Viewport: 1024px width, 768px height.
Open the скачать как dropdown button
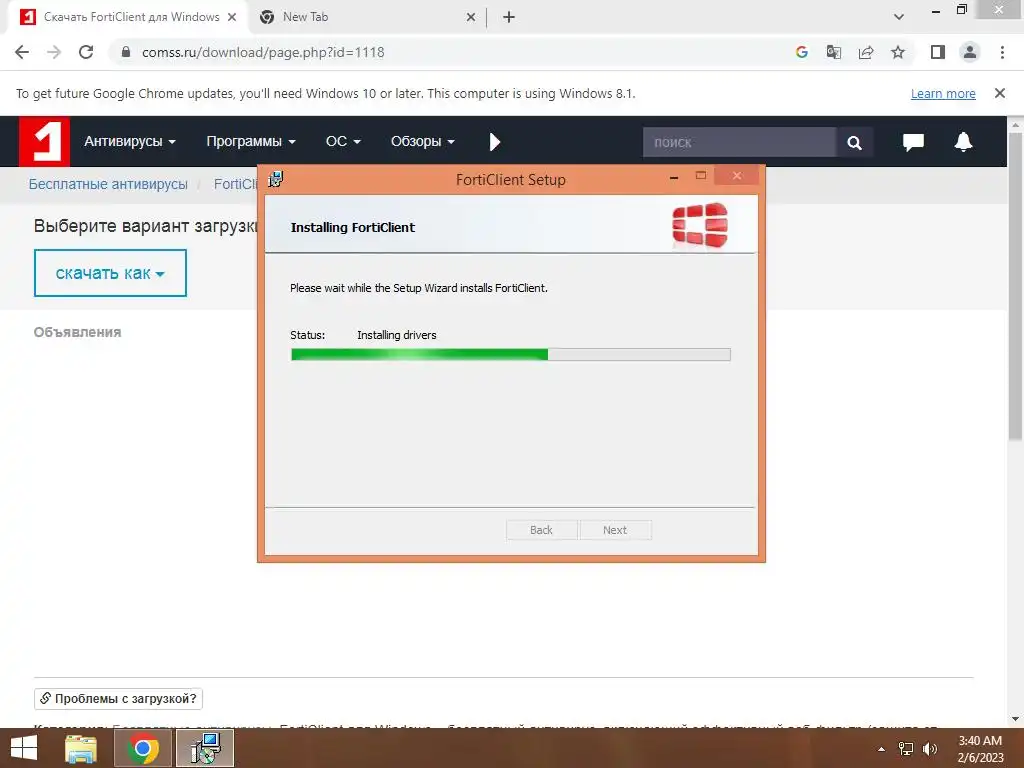click(110, 273)
